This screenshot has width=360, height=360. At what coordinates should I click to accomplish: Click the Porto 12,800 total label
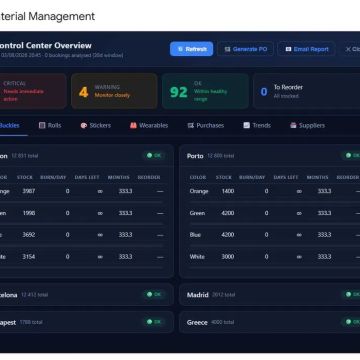(x=221, y=156)
